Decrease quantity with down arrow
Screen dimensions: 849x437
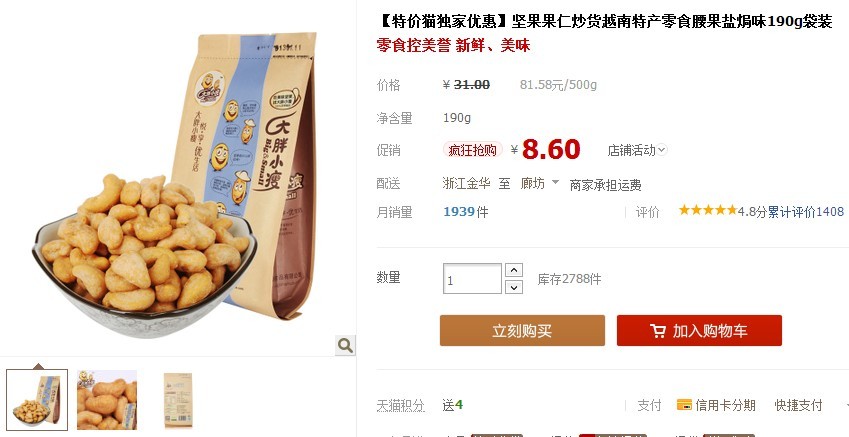pos(513,287)
